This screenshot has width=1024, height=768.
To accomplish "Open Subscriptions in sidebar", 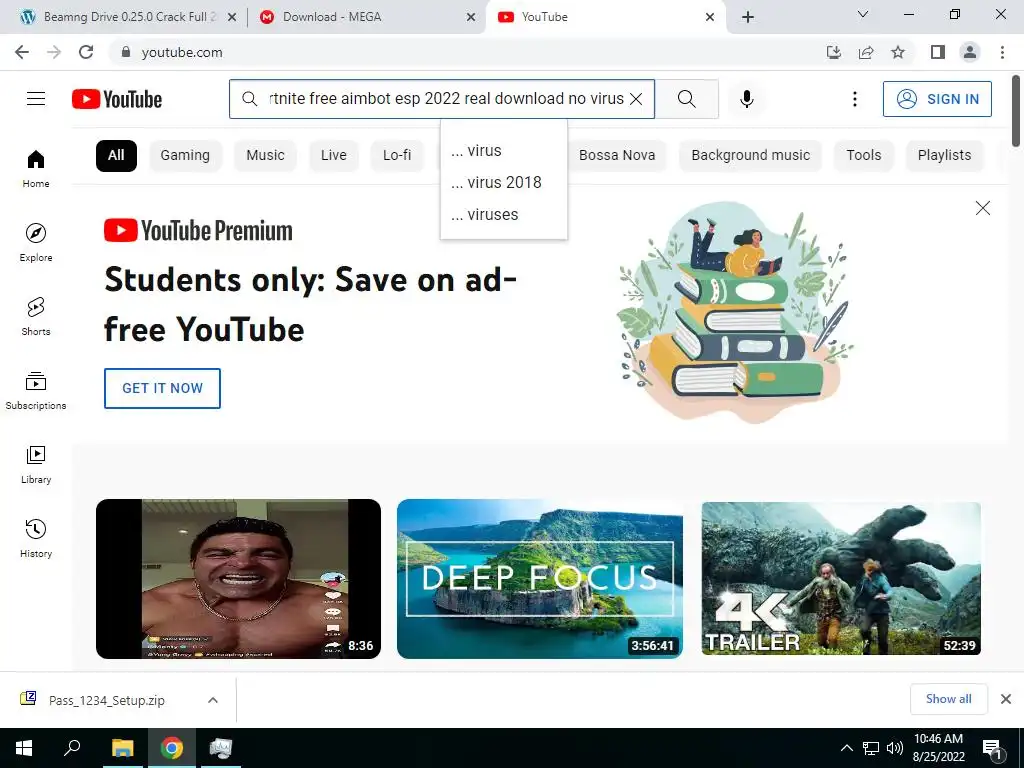I will tap(36, 391).
